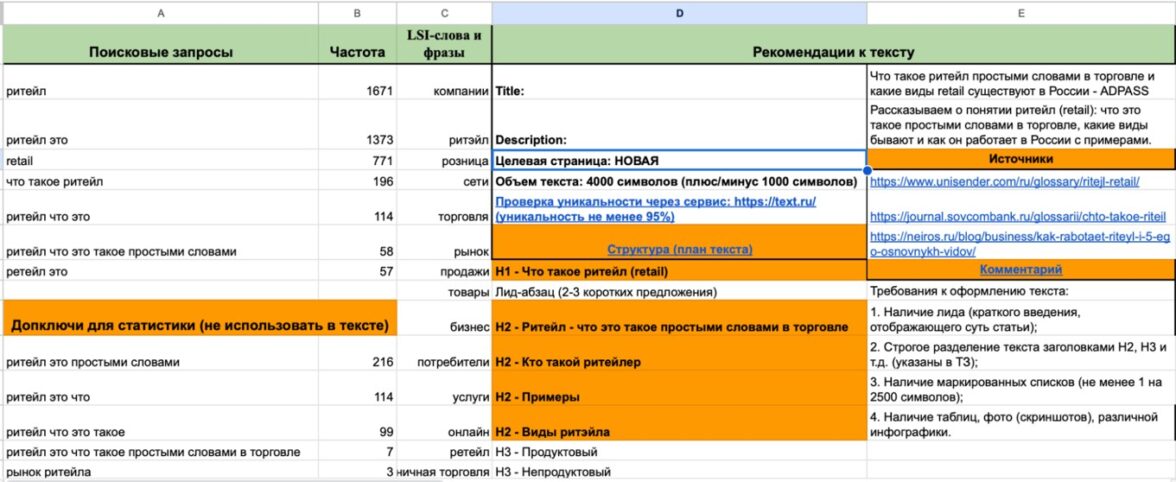The height and width of the screenshot is (482, 1176).
Task: Select the 'H2 - Примеры' cell
Action: (x=680, y=388)
